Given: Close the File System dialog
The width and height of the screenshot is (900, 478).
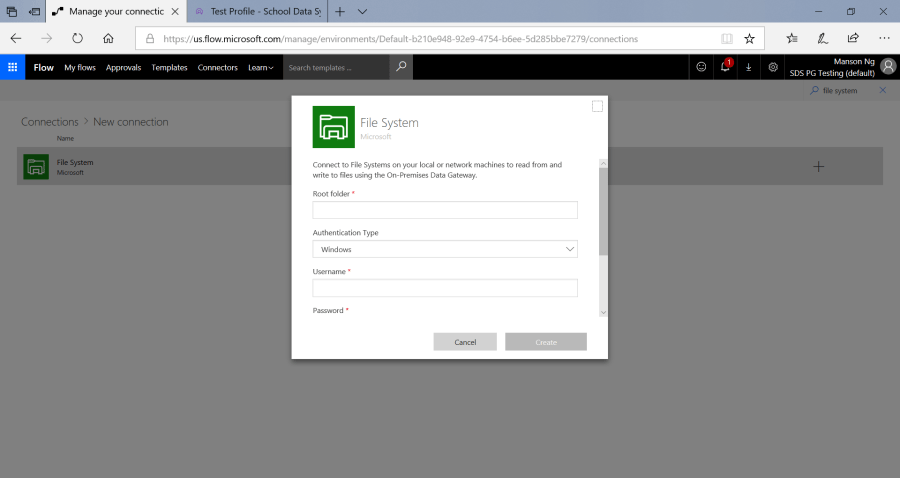Looking at the screenshot, I should 597,106.
